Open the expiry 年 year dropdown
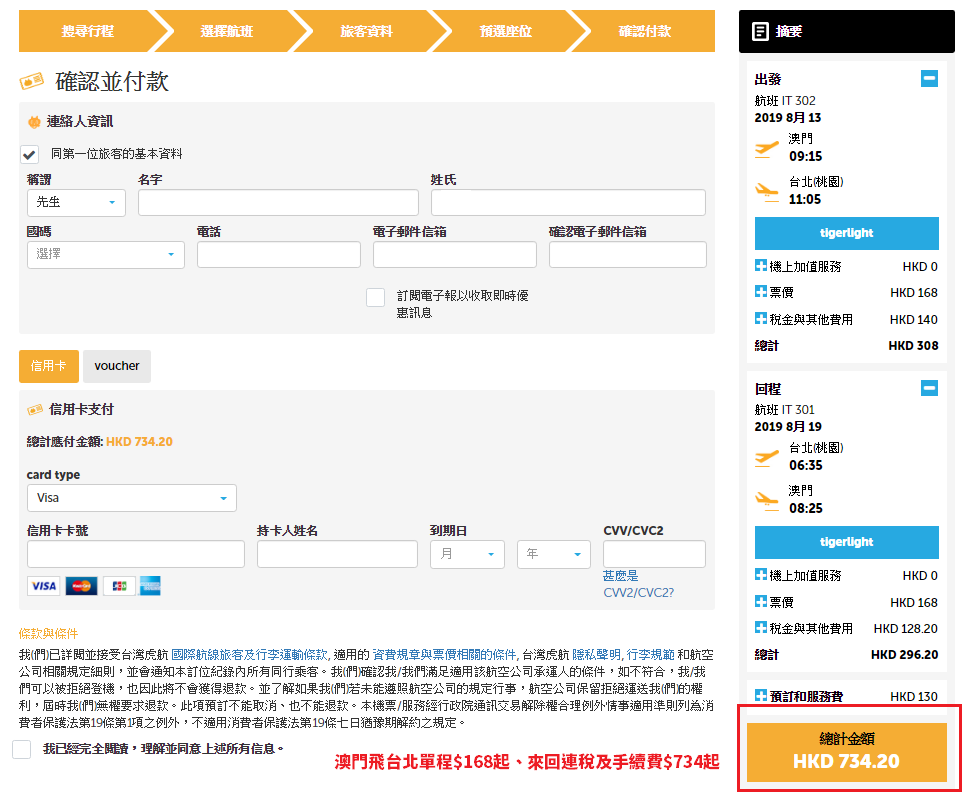 coord(554,554)
